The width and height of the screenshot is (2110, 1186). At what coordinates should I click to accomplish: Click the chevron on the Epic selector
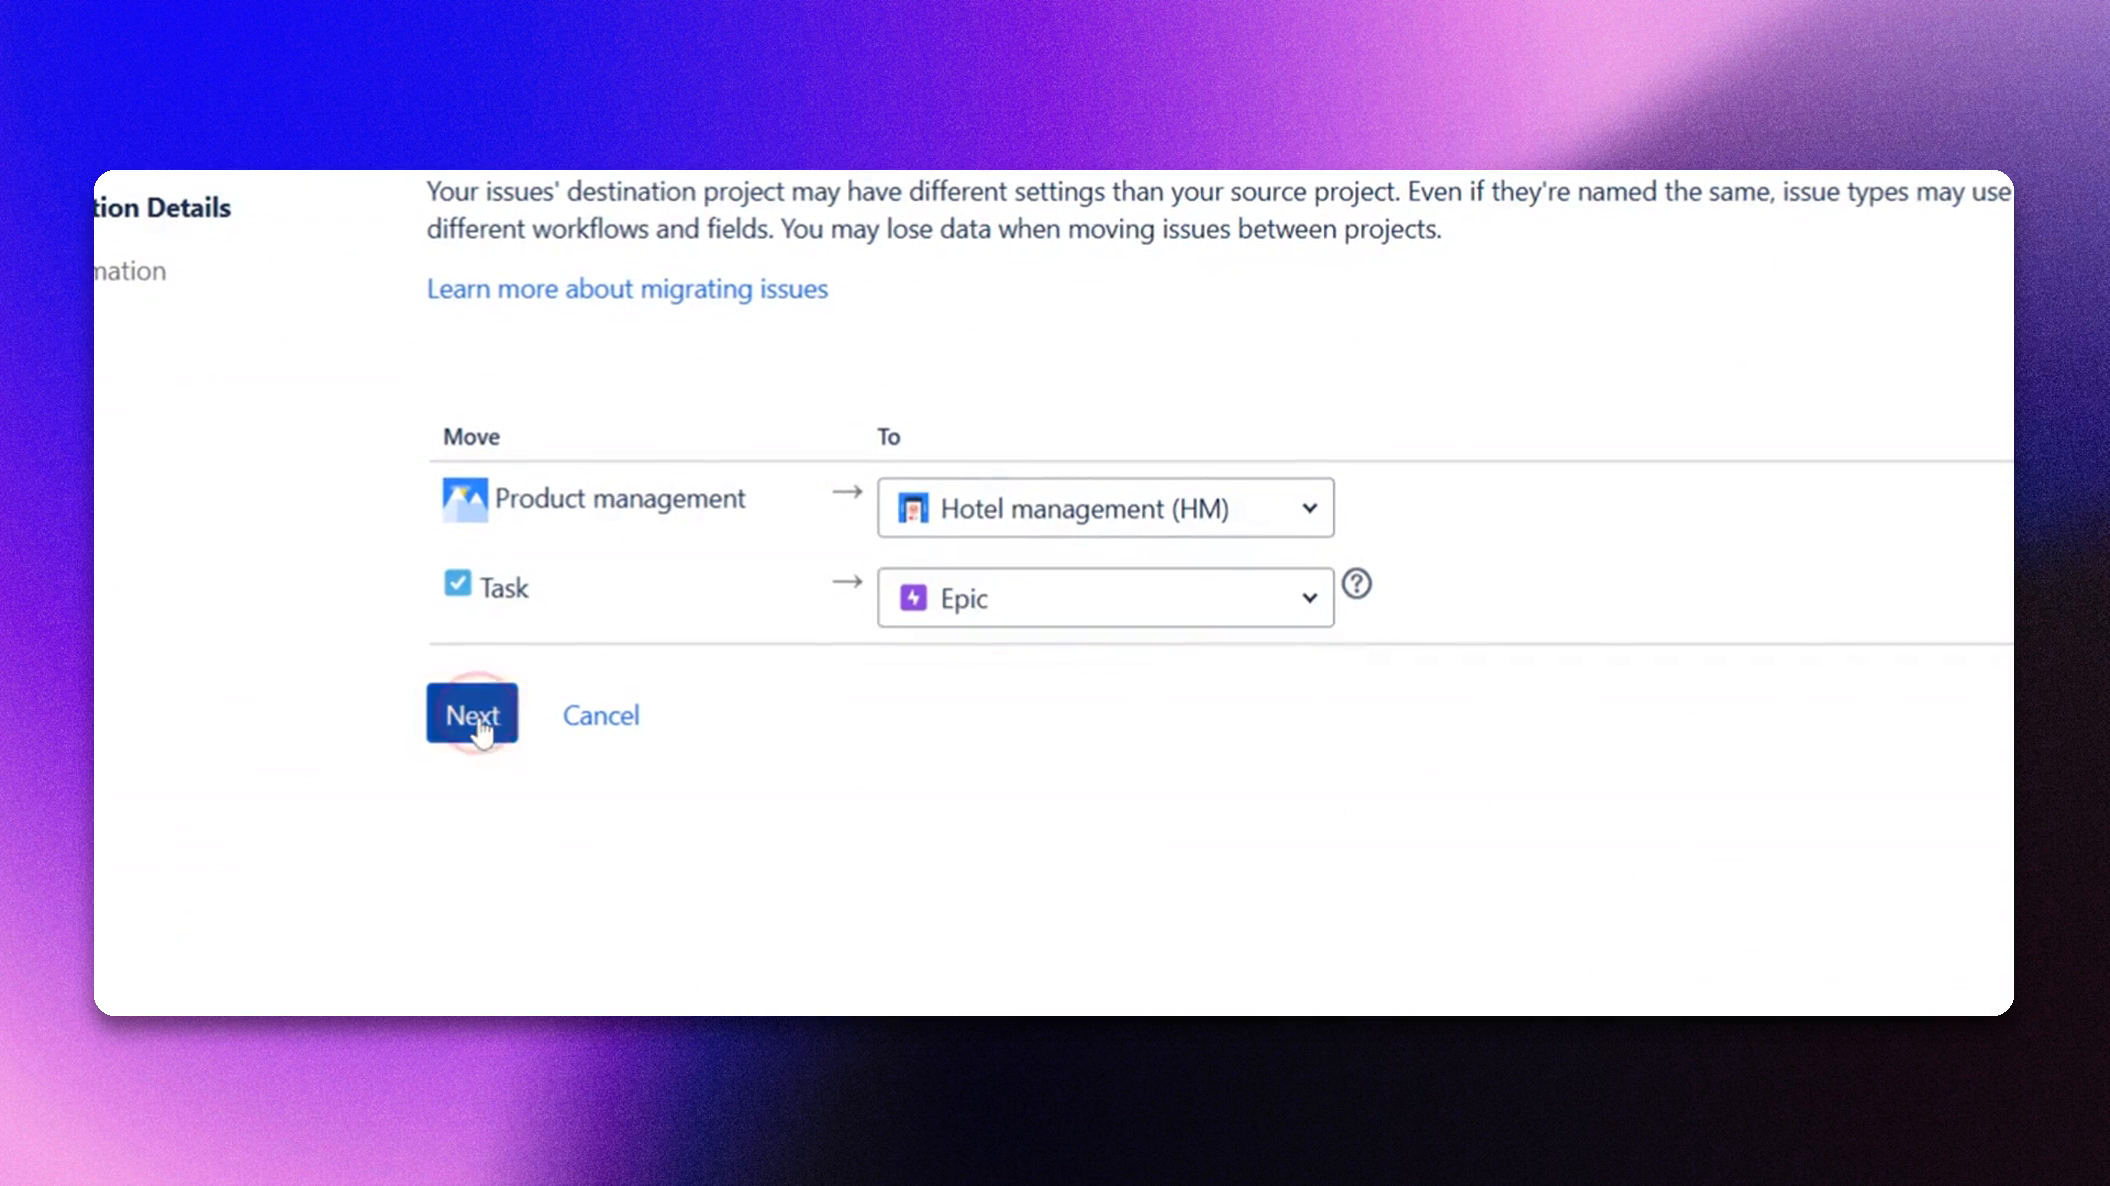tap(1308, 597)
